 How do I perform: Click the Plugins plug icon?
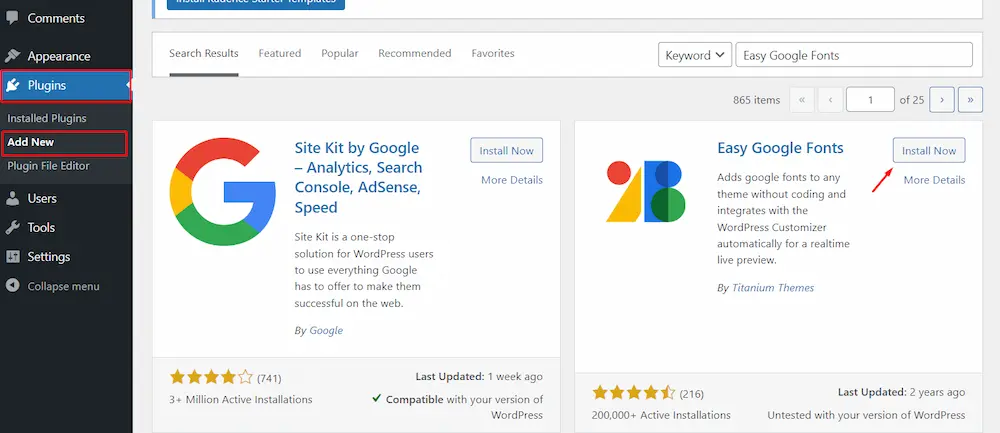[12, 85]
